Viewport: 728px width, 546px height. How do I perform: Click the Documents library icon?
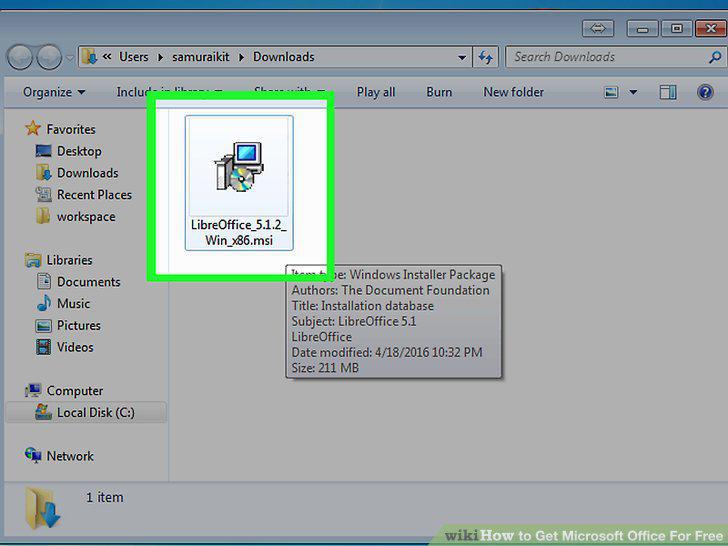tap(44, 281)
